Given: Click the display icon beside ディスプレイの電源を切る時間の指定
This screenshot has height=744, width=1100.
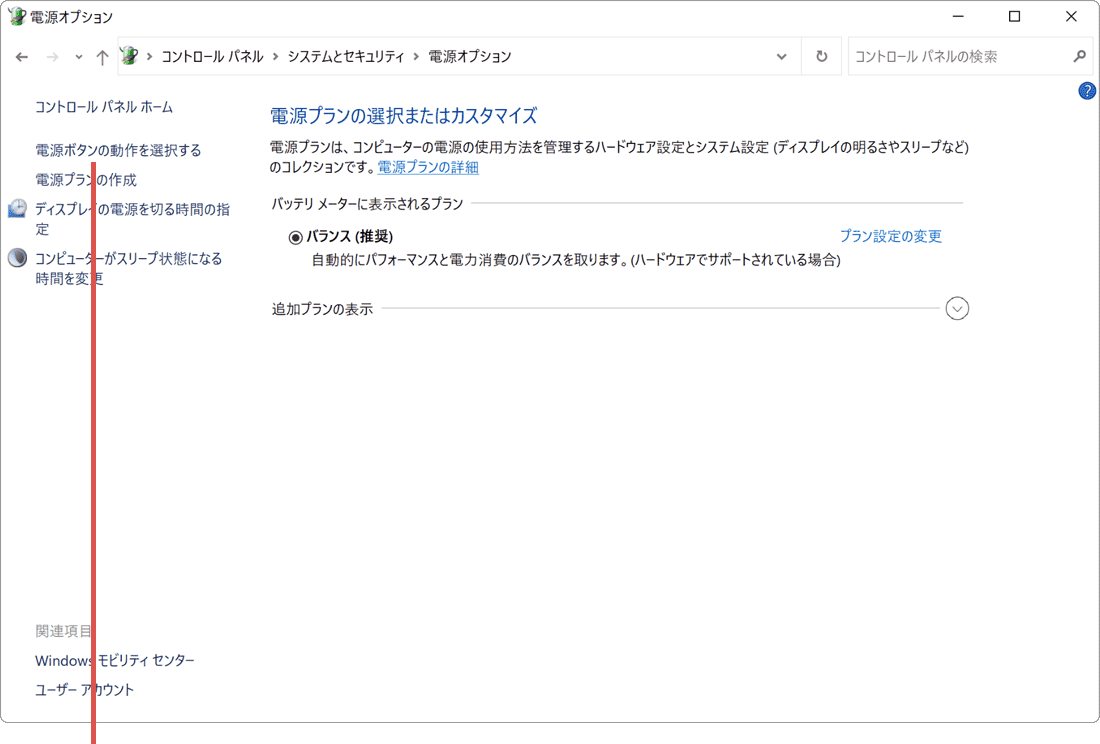Looking at the screenshot, I should pos(17,209).
